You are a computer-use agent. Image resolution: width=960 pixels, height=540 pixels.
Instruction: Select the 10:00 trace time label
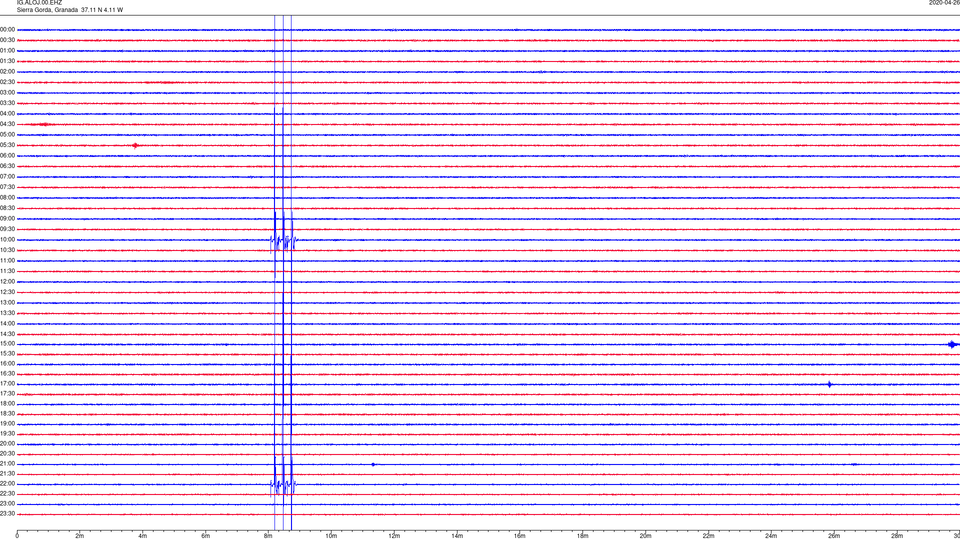pyautogui.click(x=7, y=239)
